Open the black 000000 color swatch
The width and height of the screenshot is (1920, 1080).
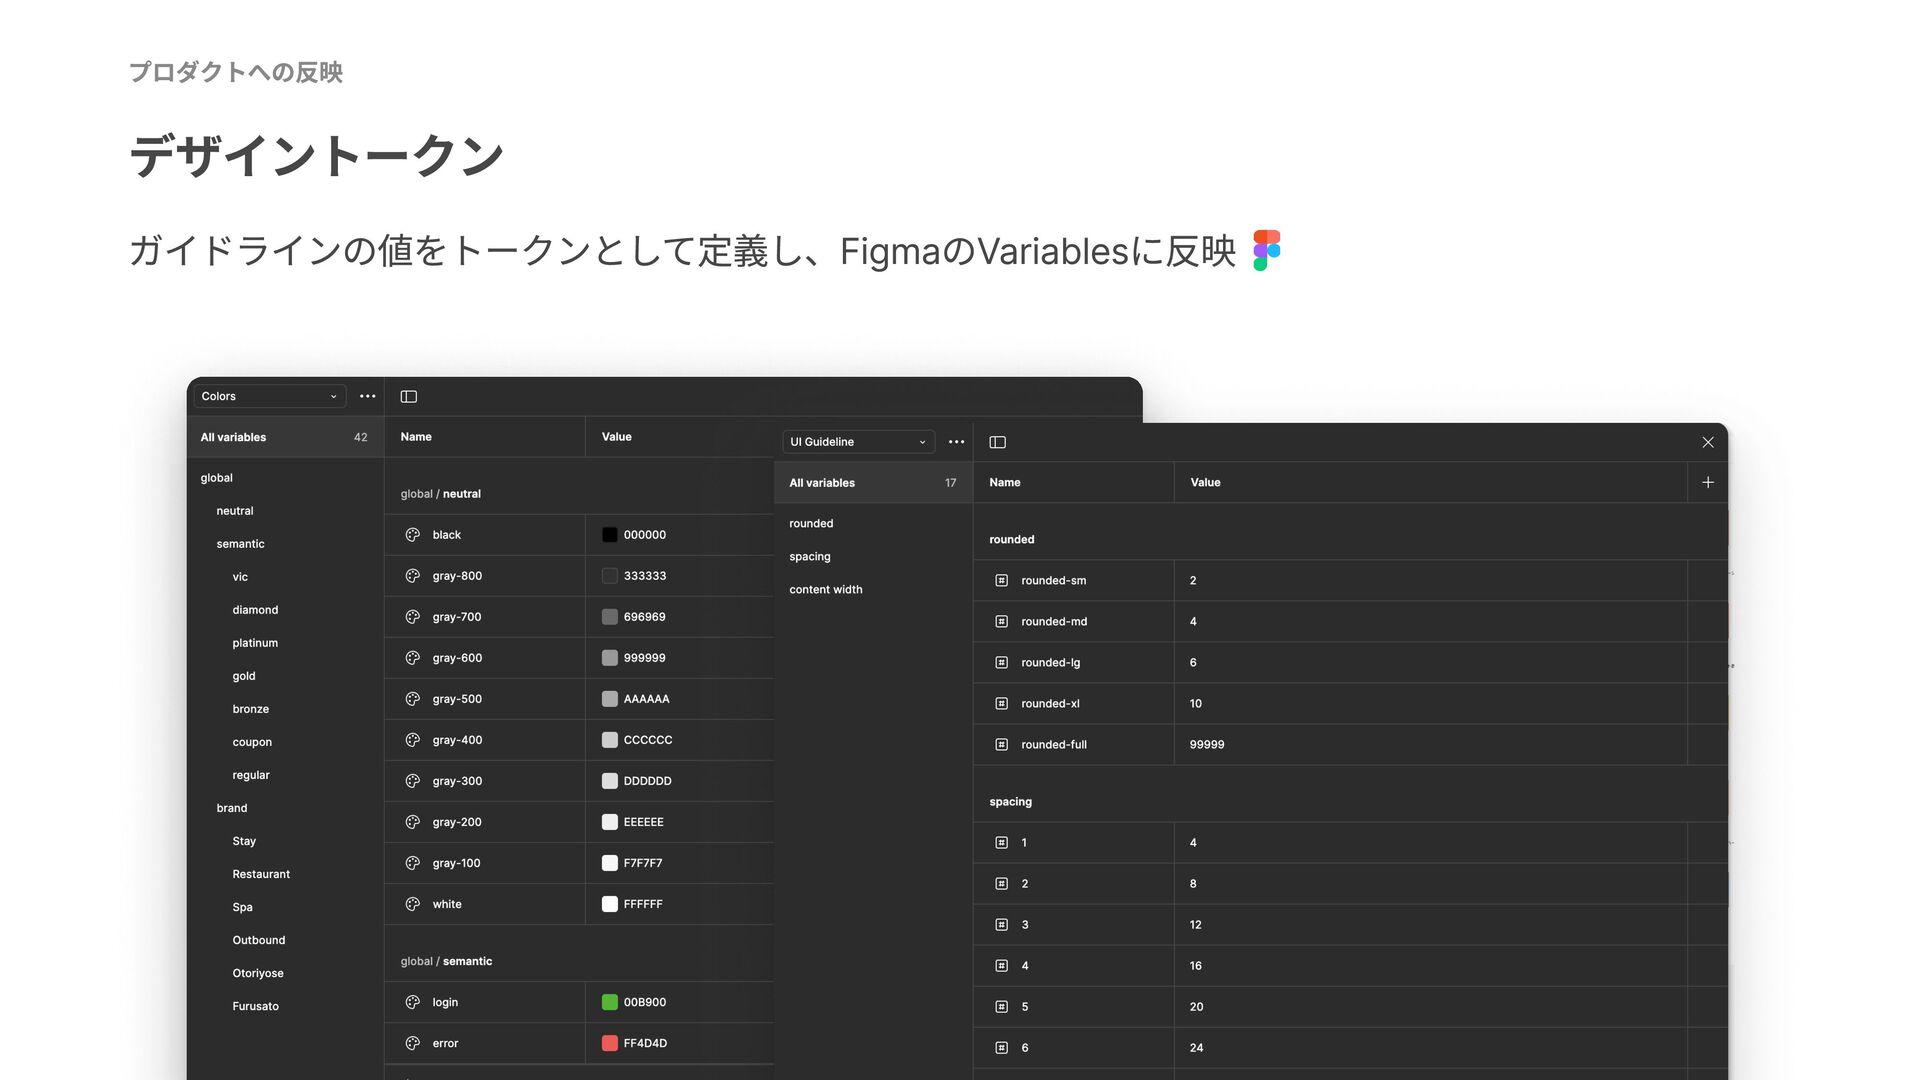(x=610, y=535)
